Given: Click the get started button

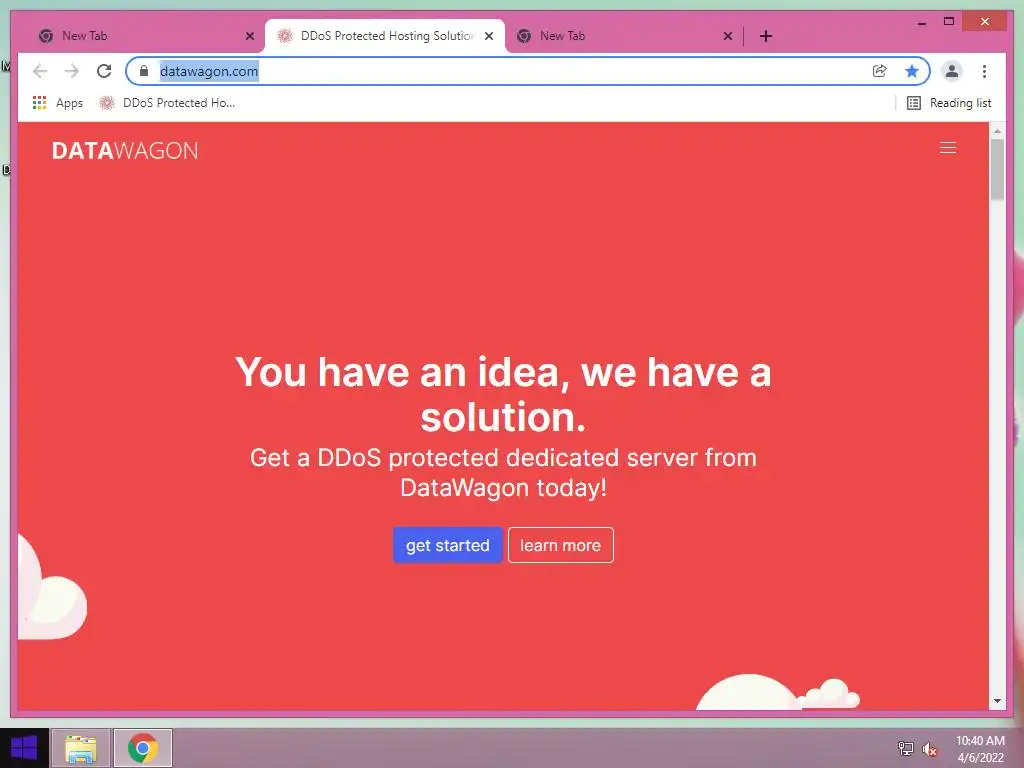Looking at the screenshot, I should click(x=447, y=545).
